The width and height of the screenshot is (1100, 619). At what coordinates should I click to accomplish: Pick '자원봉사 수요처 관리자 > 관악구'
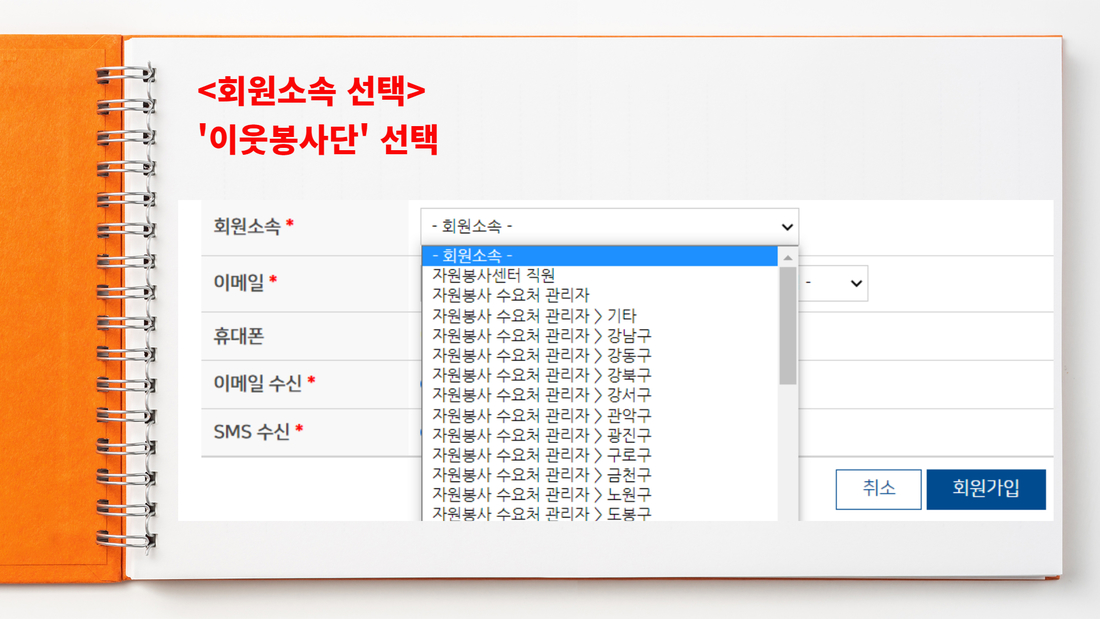(x=600, y=415)
